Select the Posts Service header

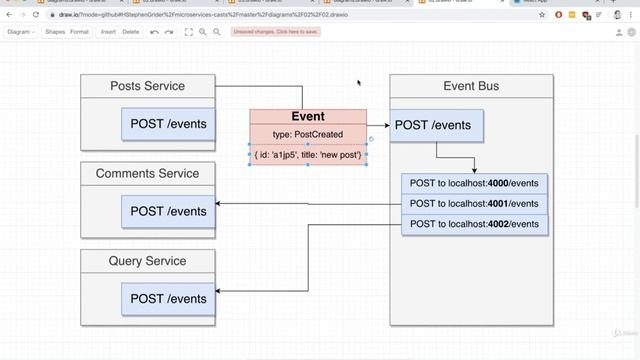point(148,86)
